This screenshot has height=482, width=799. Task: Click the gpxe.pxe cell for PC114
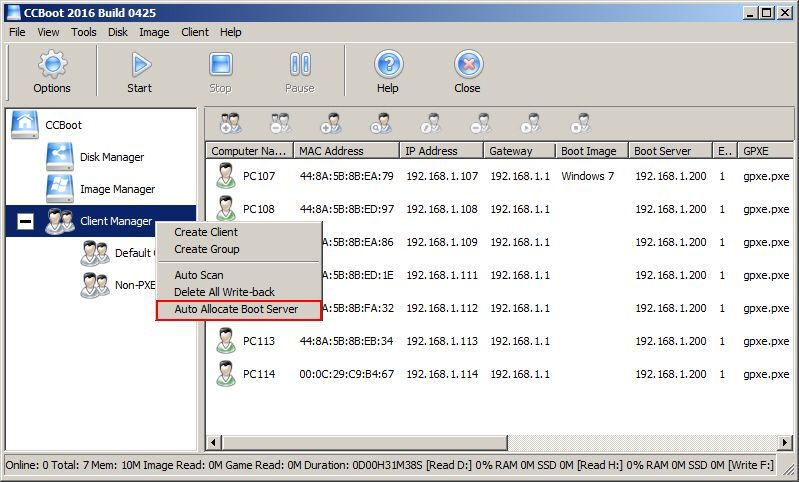pos(766,374)
